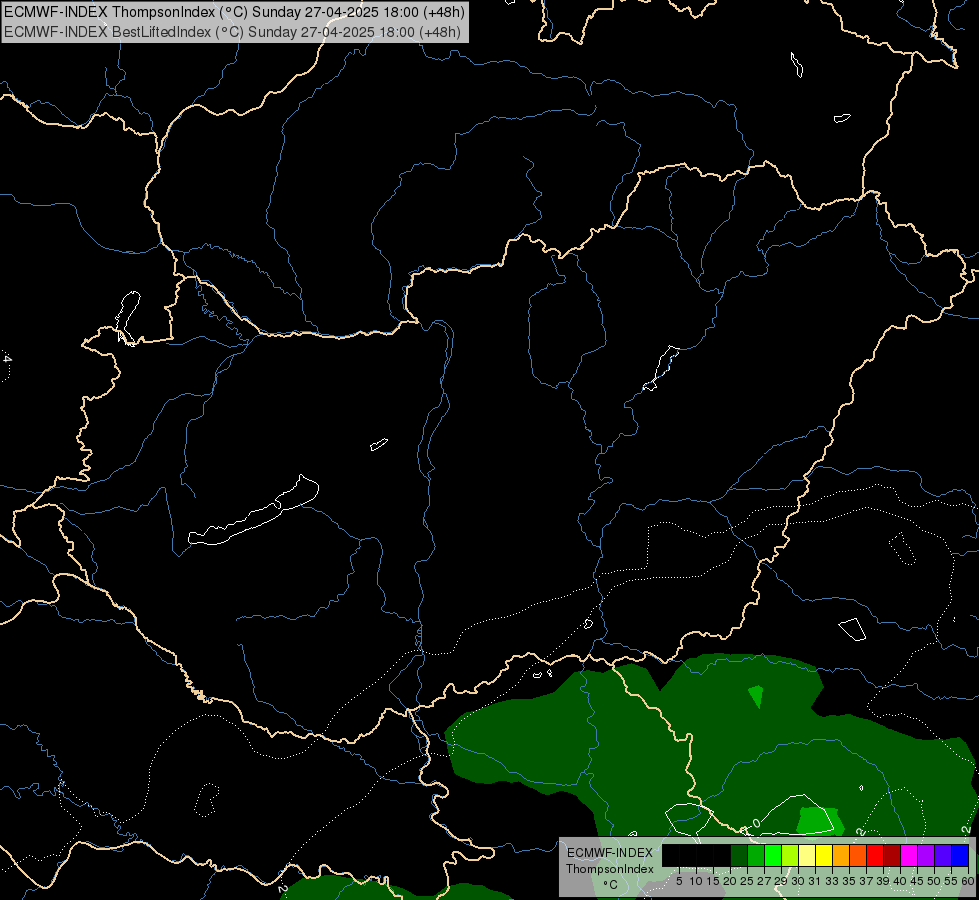Choose the magenta 40-45 legend swatch
This screenshot has width=979, height=900.
click(x=909, y=855)
